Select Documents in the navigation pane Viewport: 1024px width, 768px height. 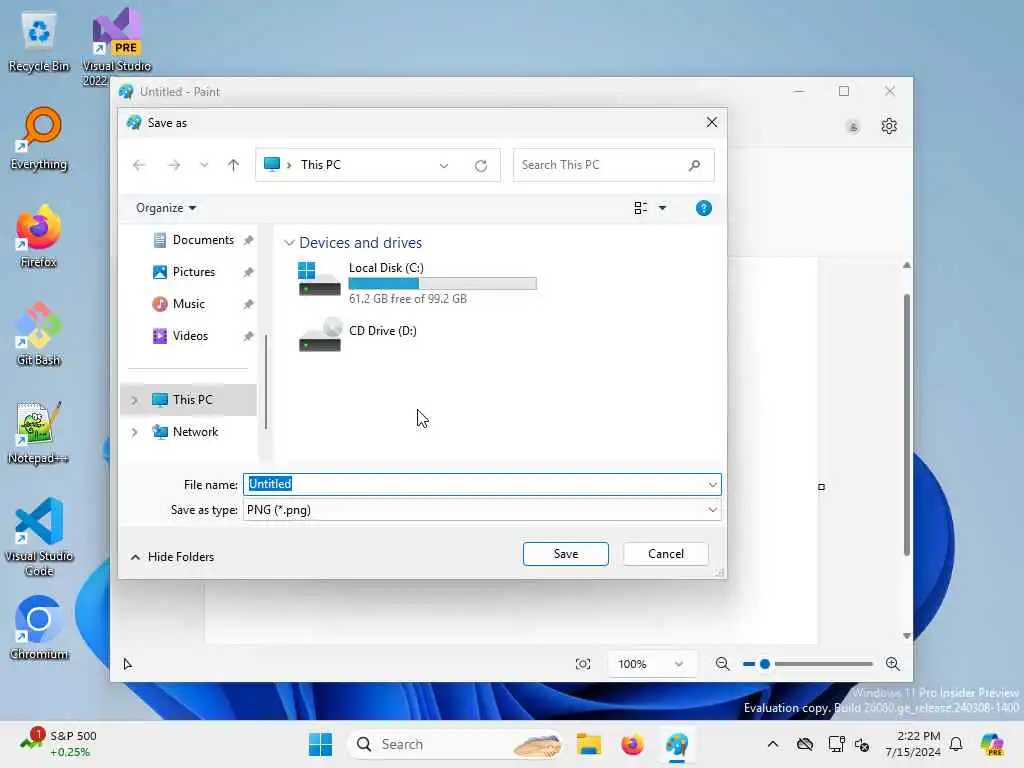pos(202,240)
